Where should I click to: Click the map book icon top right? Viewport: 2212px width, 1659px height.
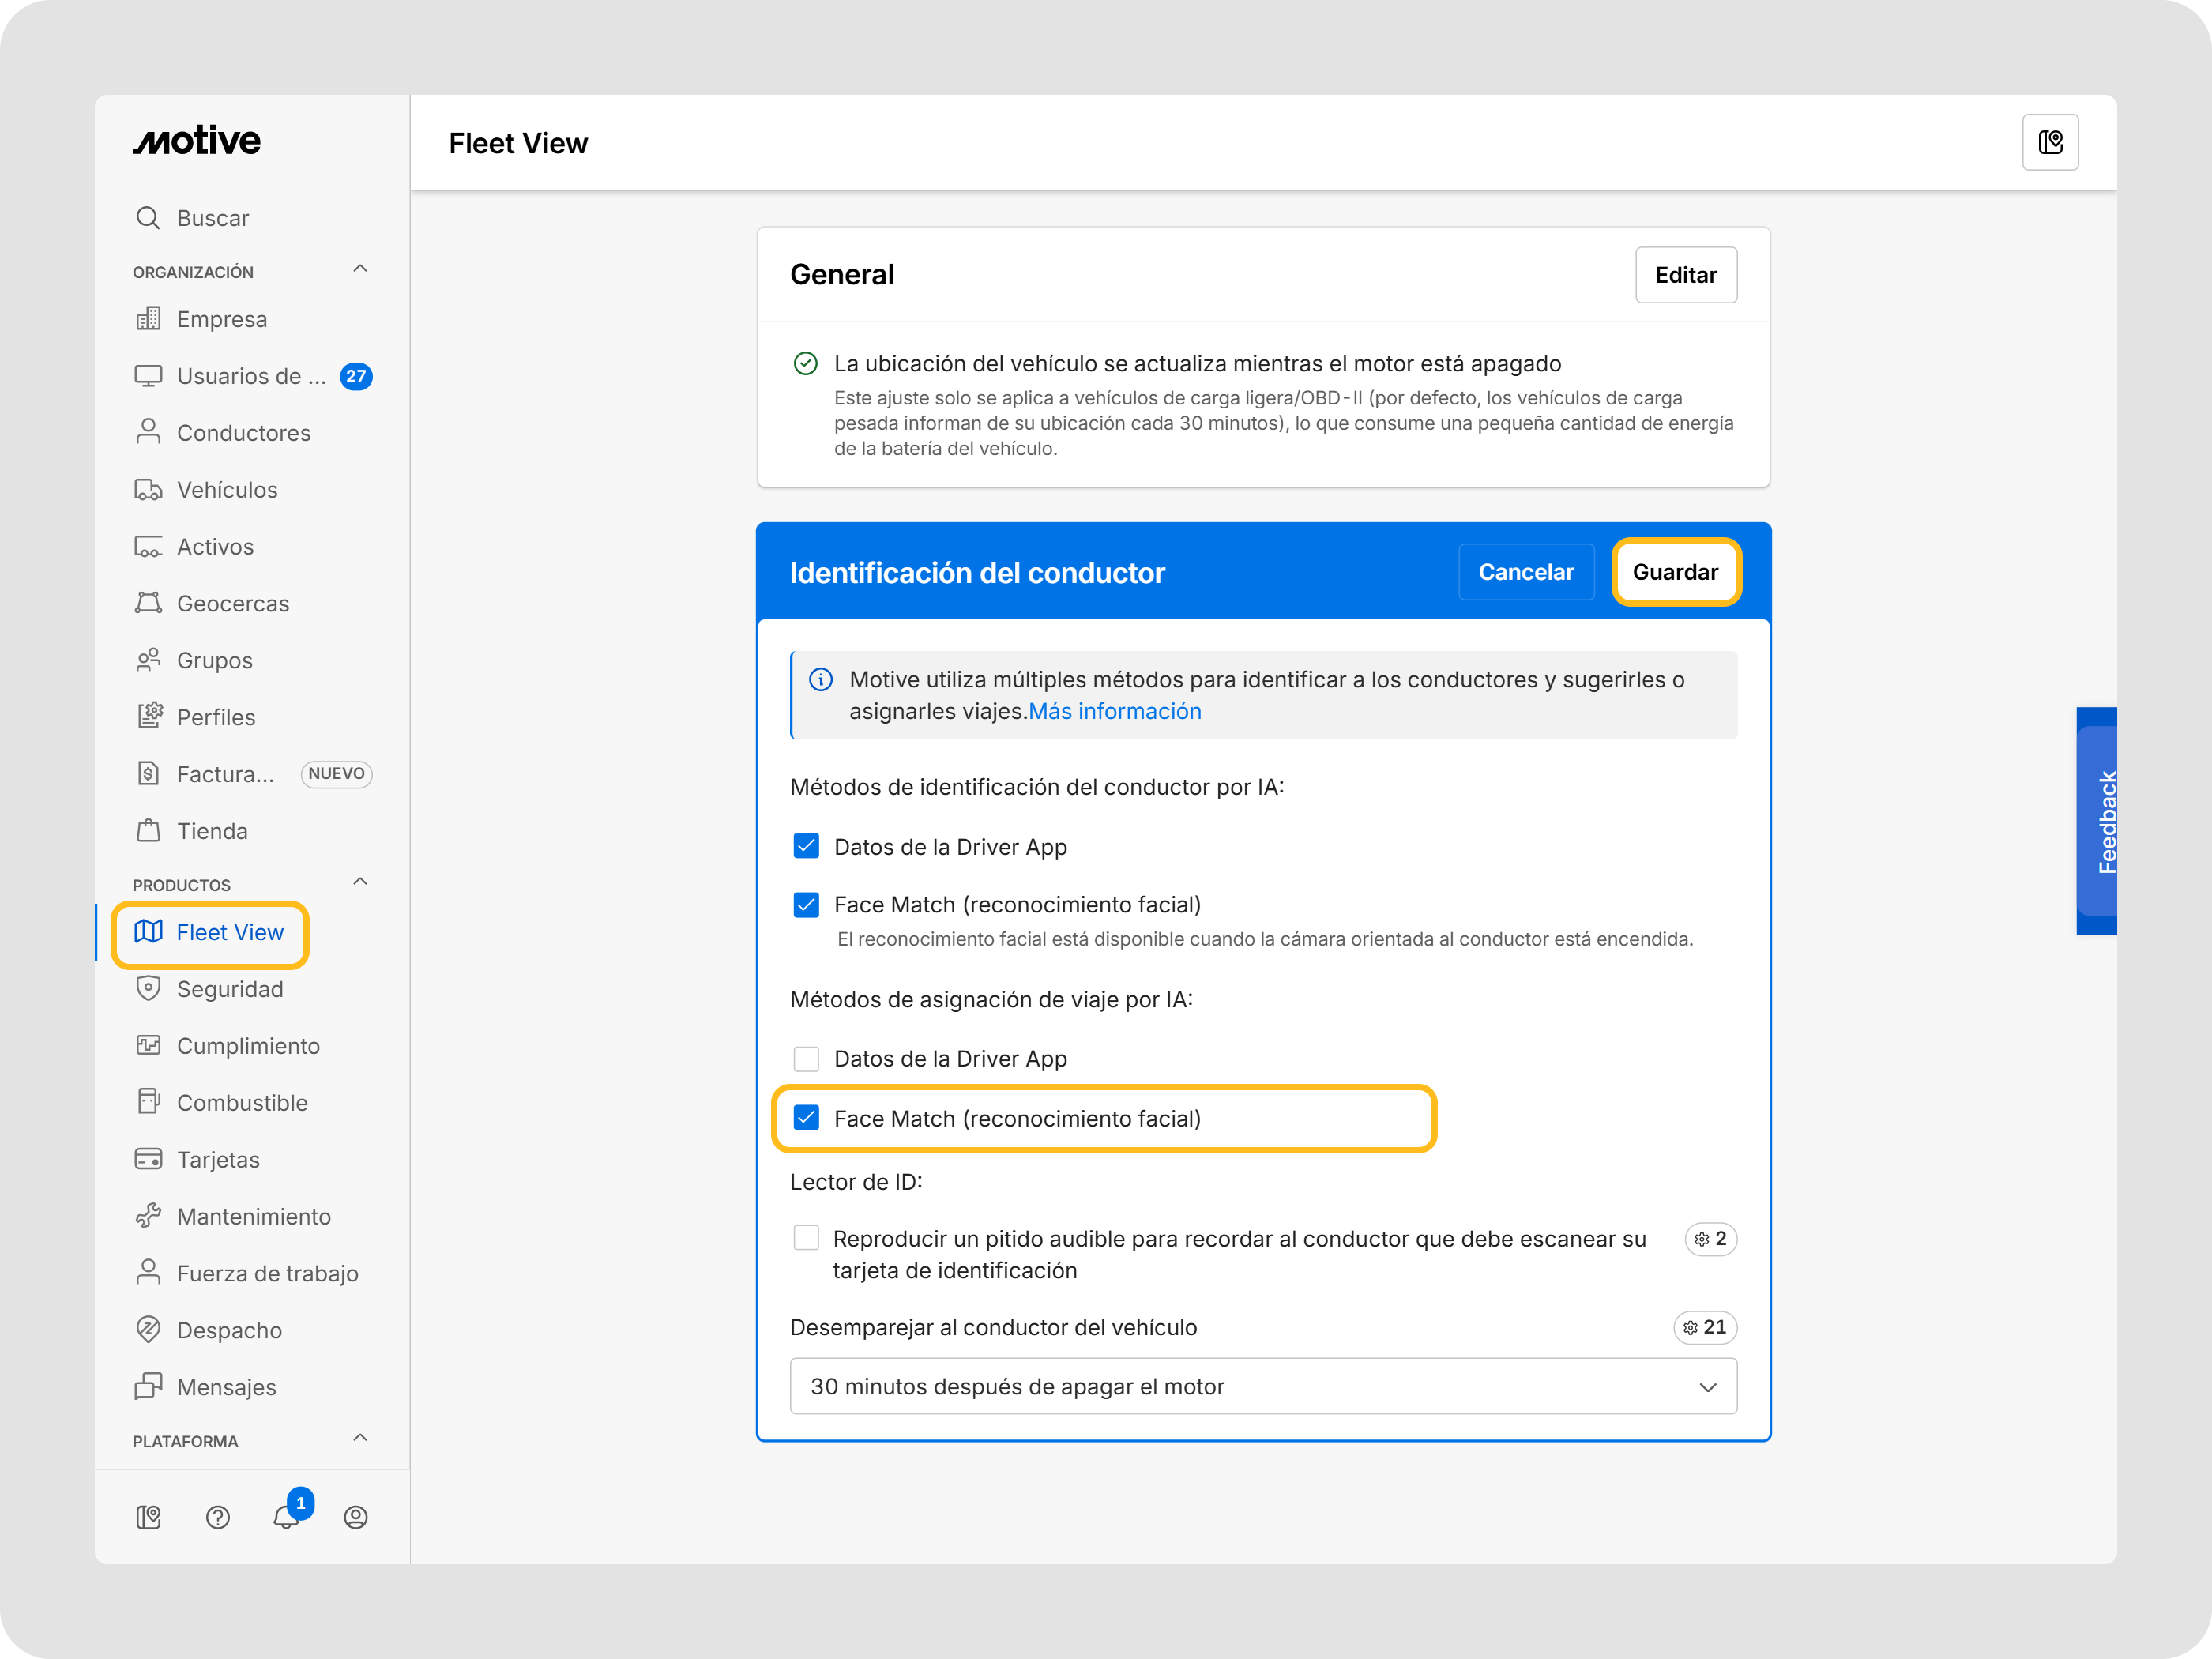[2049, 142]
